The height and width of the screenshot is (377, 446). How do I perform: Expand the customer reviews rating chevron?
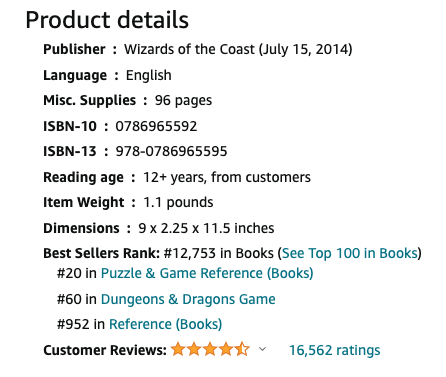[262, 349]
